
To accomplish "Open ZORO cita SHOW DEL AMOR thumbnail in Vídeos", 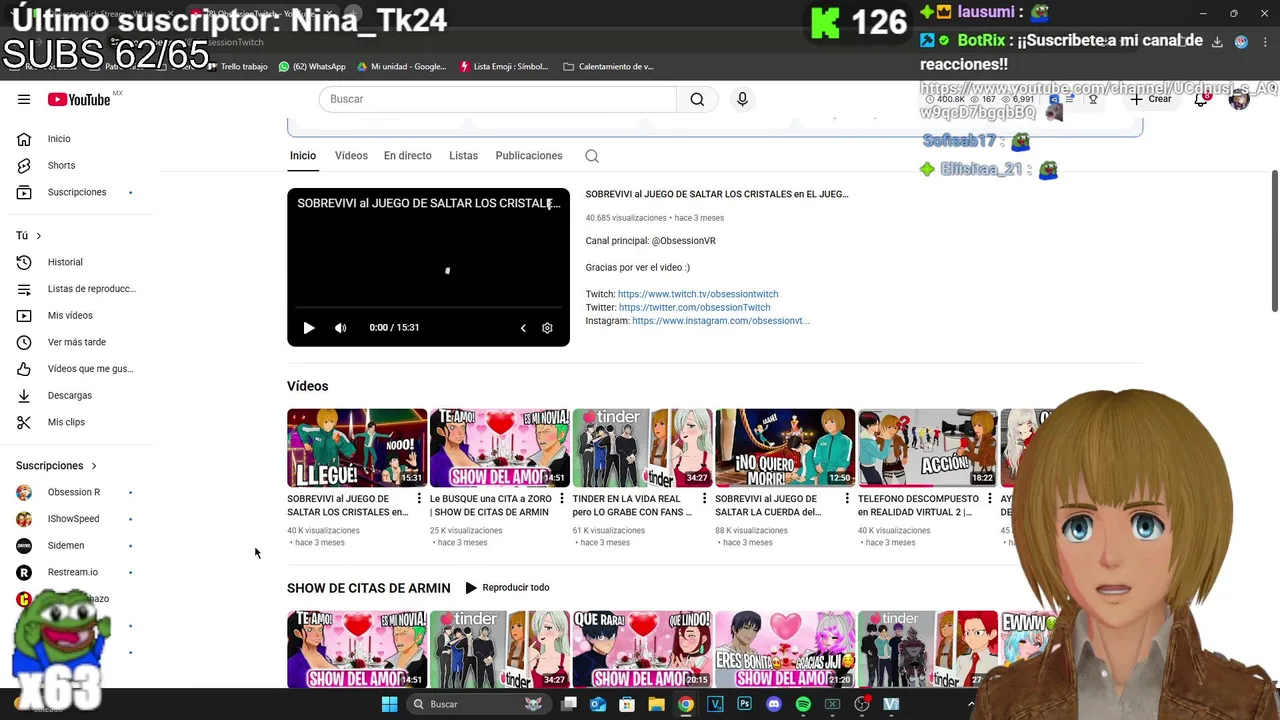I will coord(499,448).
